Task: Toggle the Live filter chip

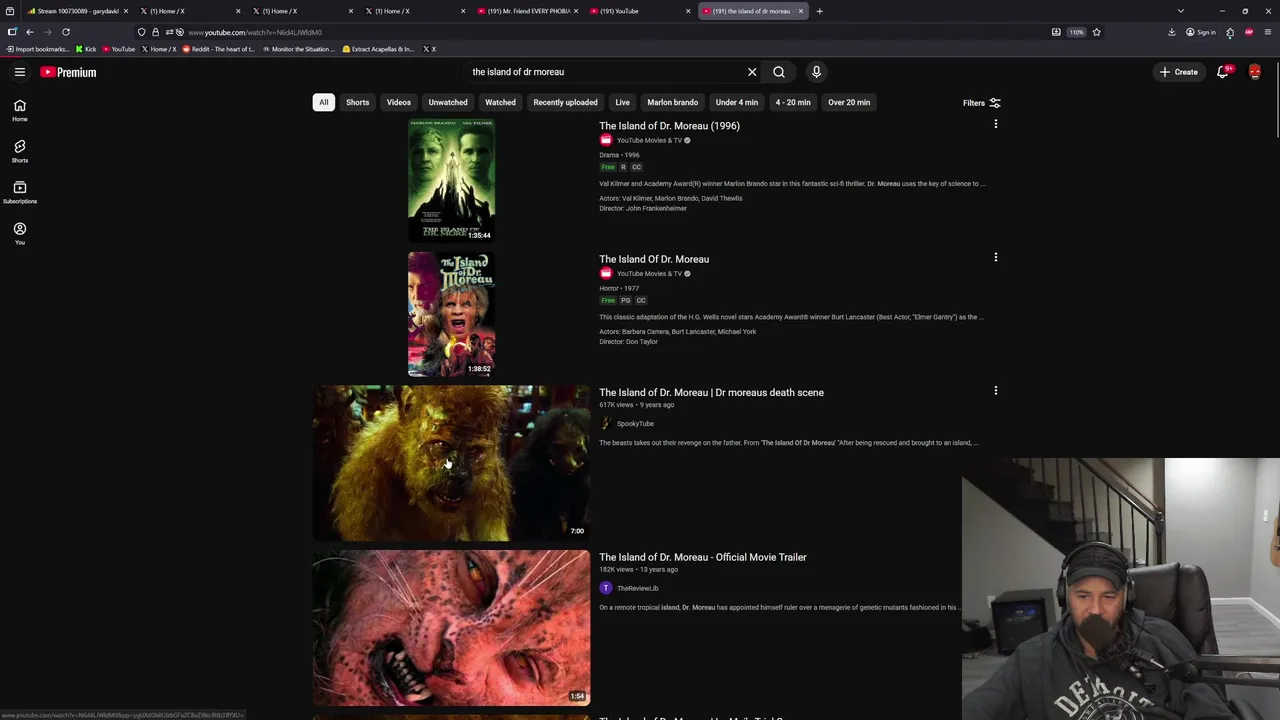Action: point(622,102)
